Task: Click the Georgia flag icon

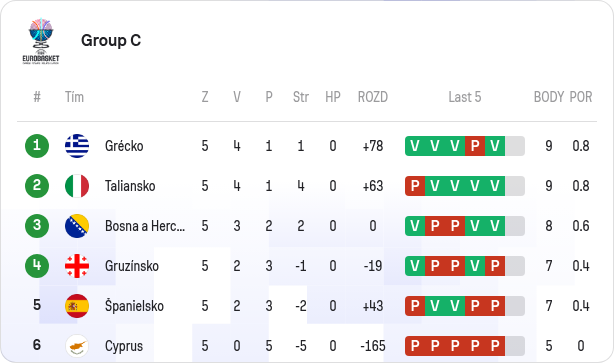Action: pyautogui.click(x=77, y=266)
